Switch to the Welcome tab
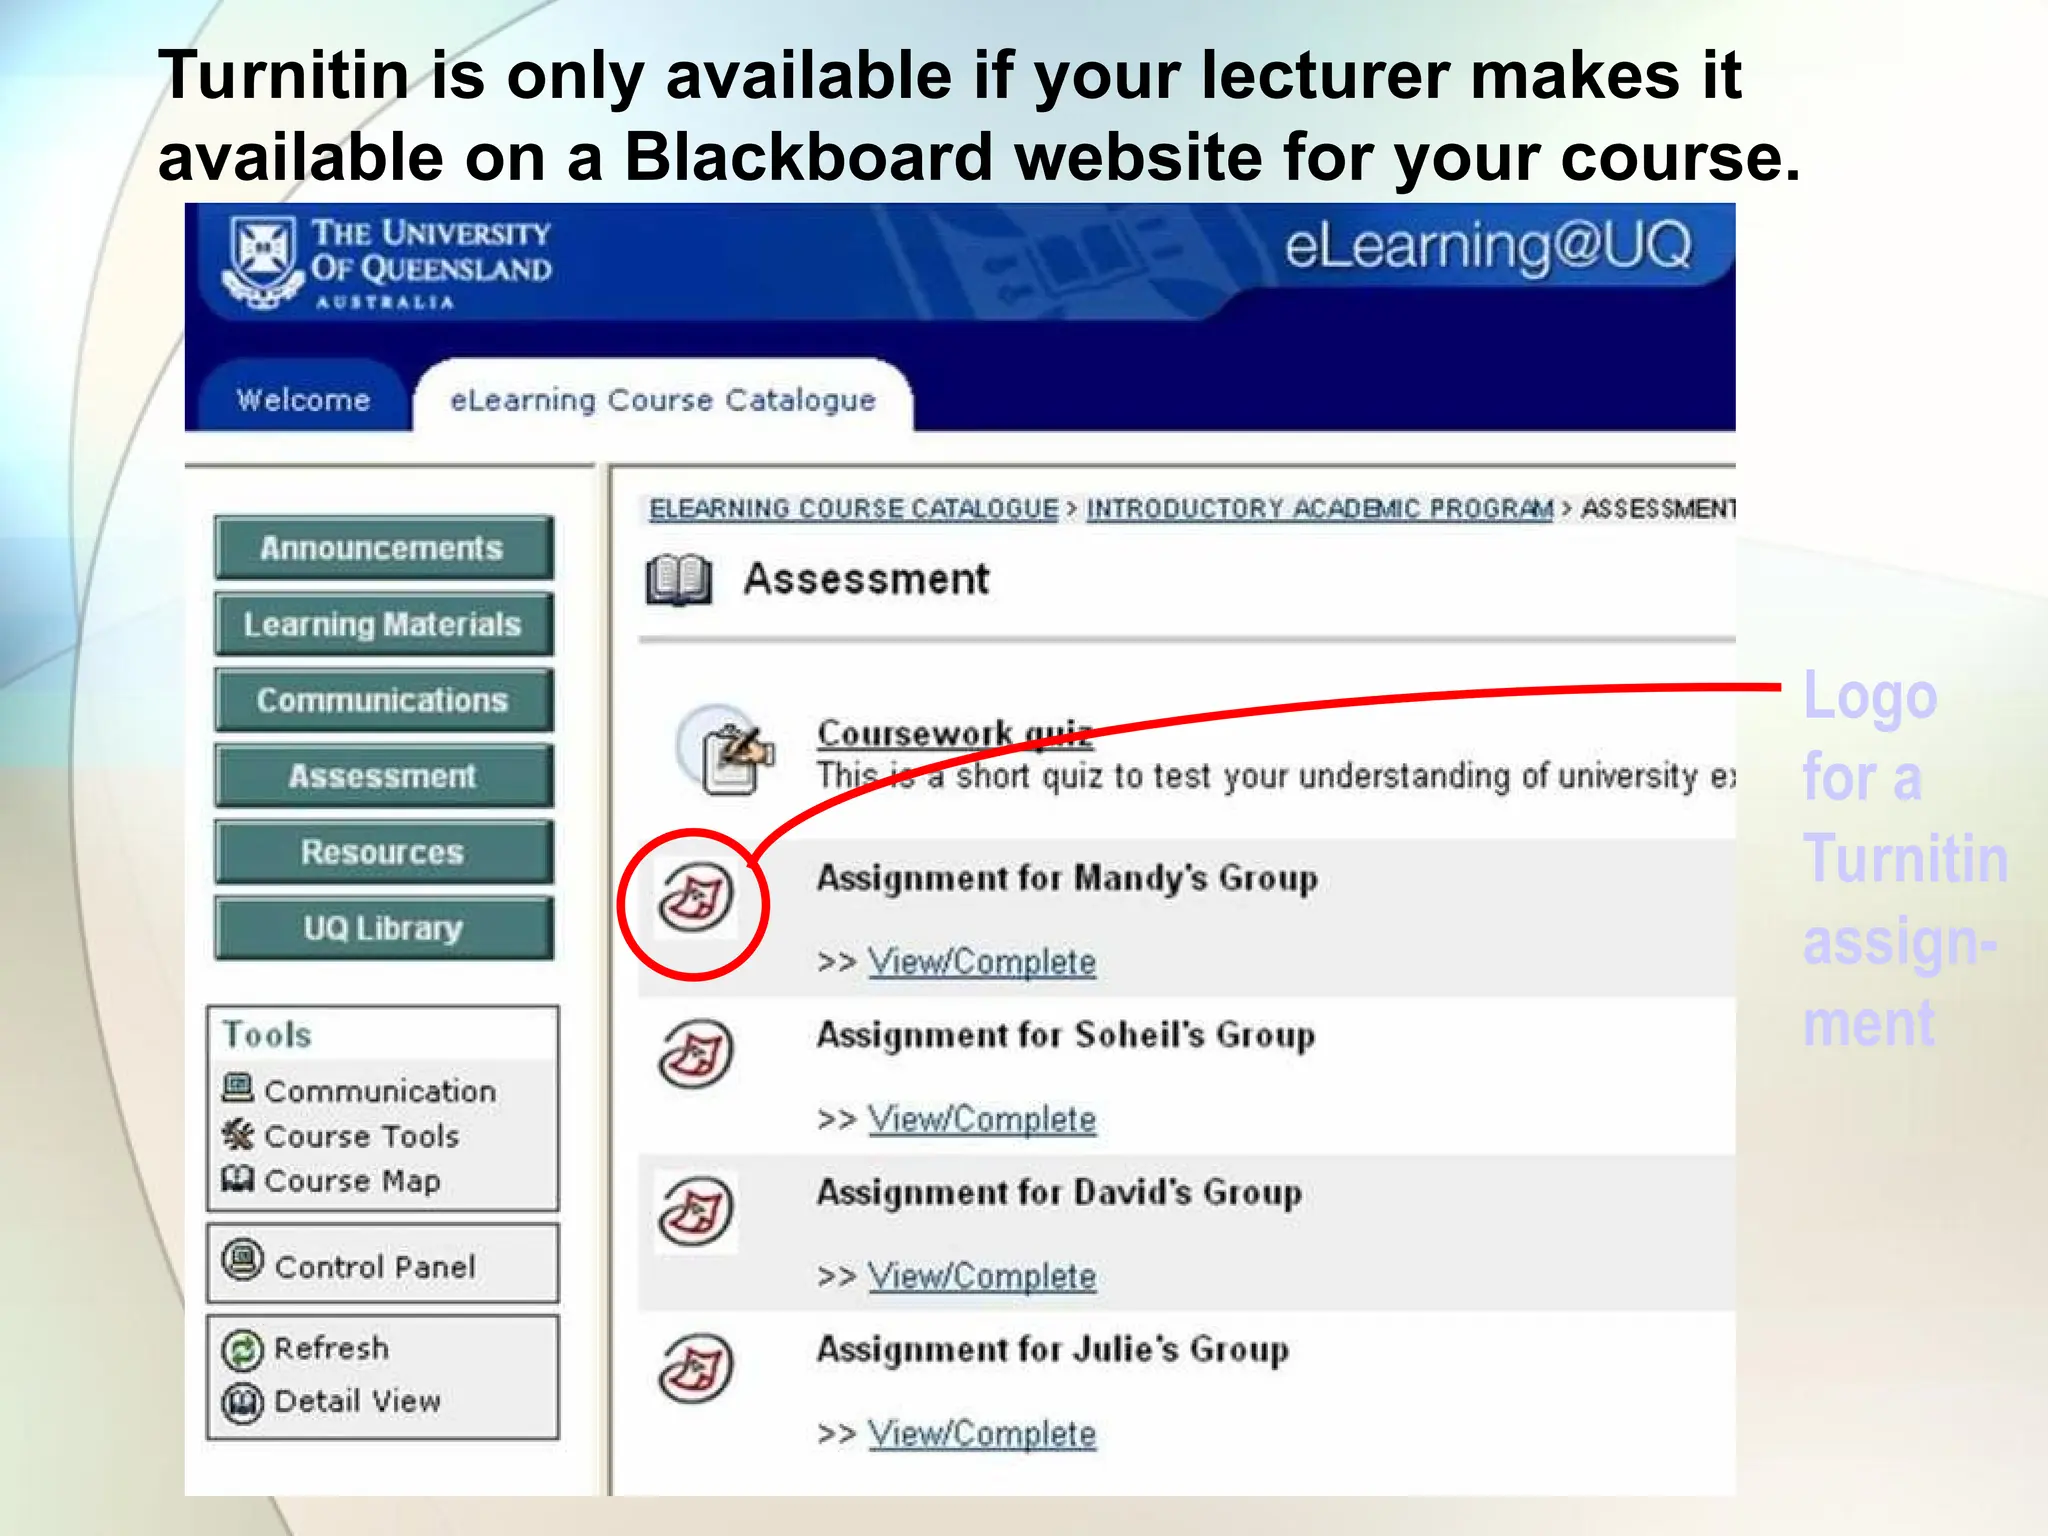The image size is (2048, 1536). click(303, 398)
